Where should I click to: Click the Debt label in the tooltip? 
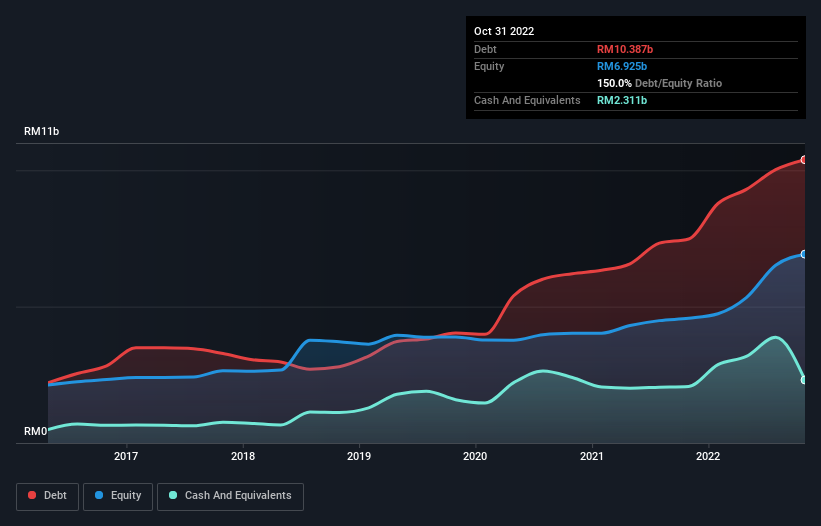click(x=485, y=49)
